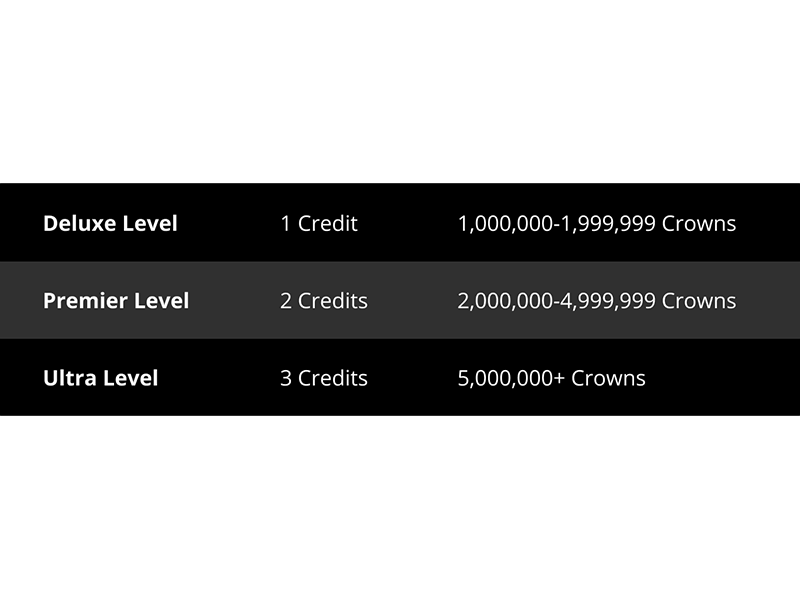This screenshot has width=800, height=599.
Task: Click Crowns in the Premier row
Action: [x=699, y=301]
